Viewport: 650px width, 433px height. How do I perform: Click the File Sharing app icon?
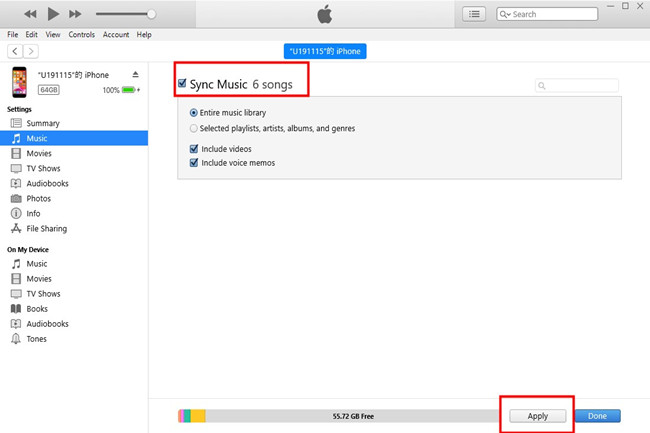coord(16,228)
